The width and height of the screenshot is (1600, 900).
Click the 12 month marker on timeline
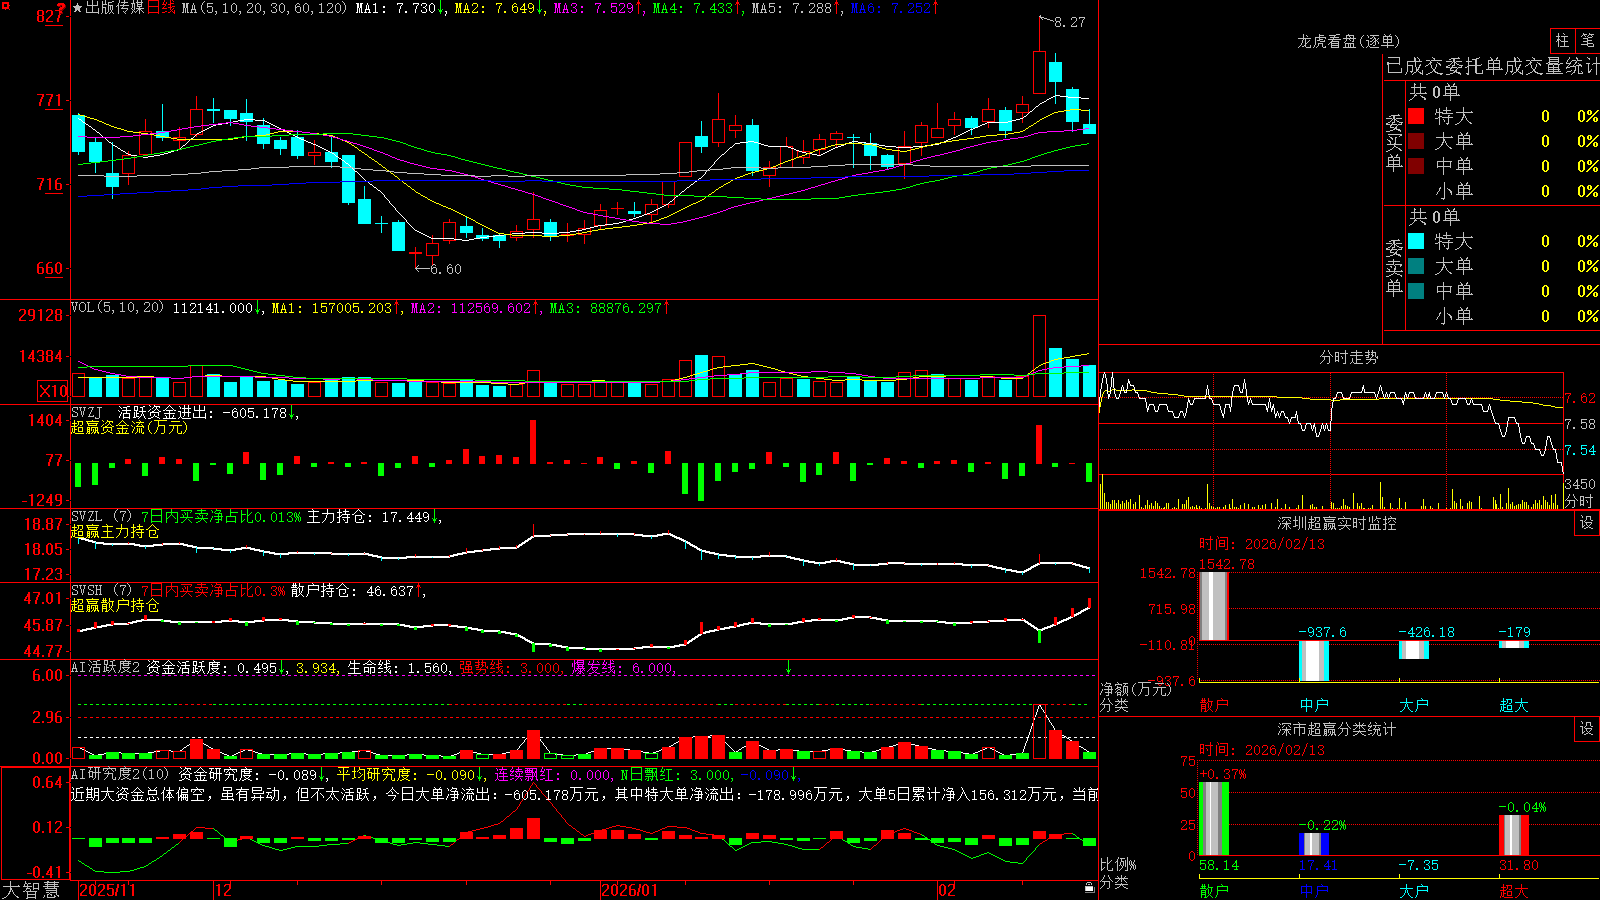tap(224, 890)
